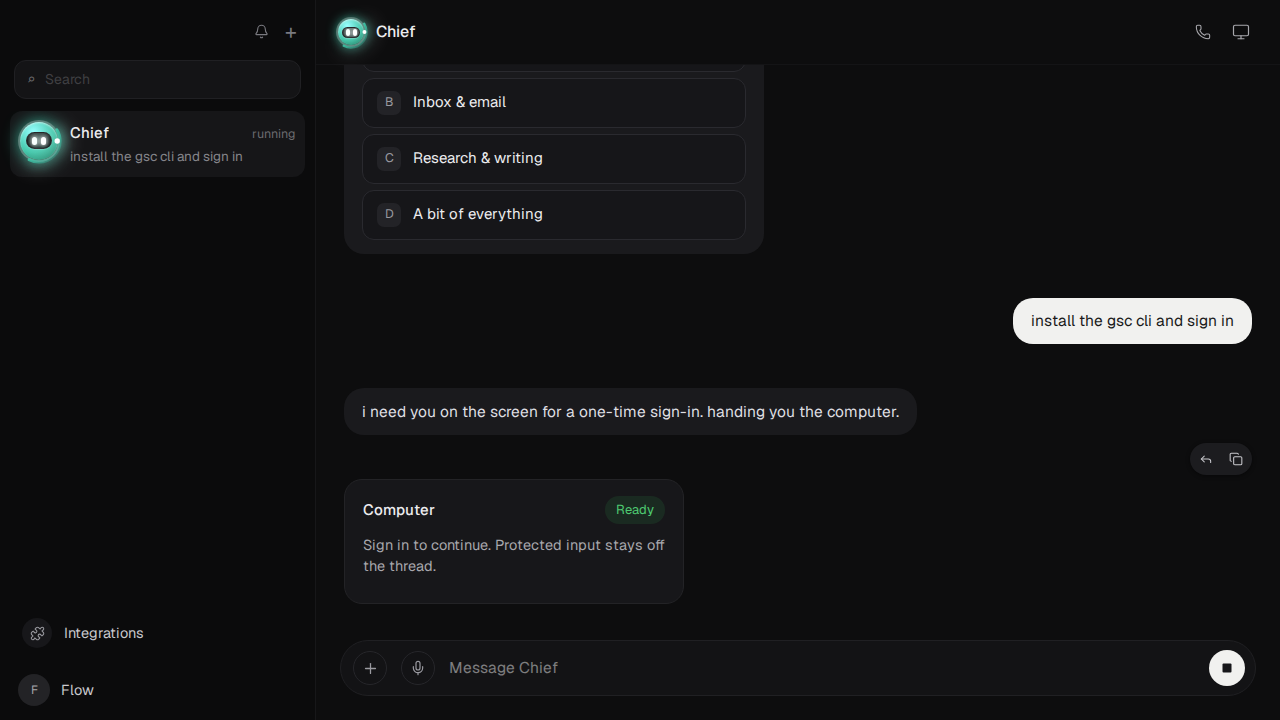Activate the microphone voice input
Viewport: 1280px width, 720px height.
418,668
